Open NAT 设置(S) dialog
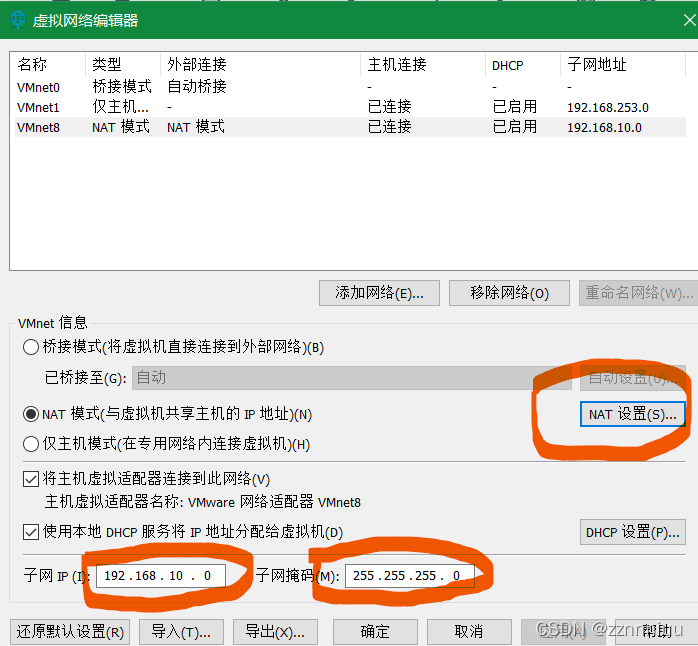This screenshot has width=698, height=646. (x=633, y=414)
